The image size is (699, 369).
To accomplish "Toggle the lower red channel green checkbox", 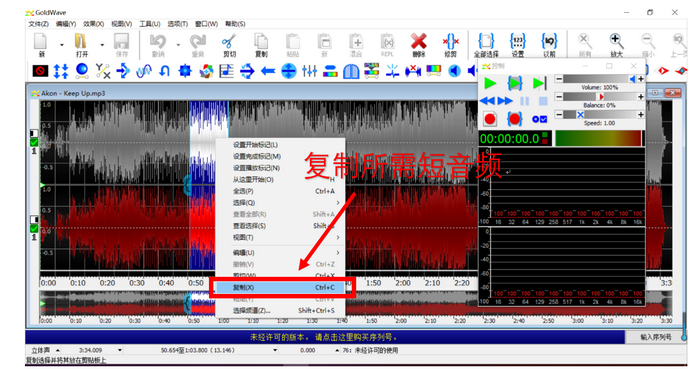I will pyautogui.click(x=34, y=229).
